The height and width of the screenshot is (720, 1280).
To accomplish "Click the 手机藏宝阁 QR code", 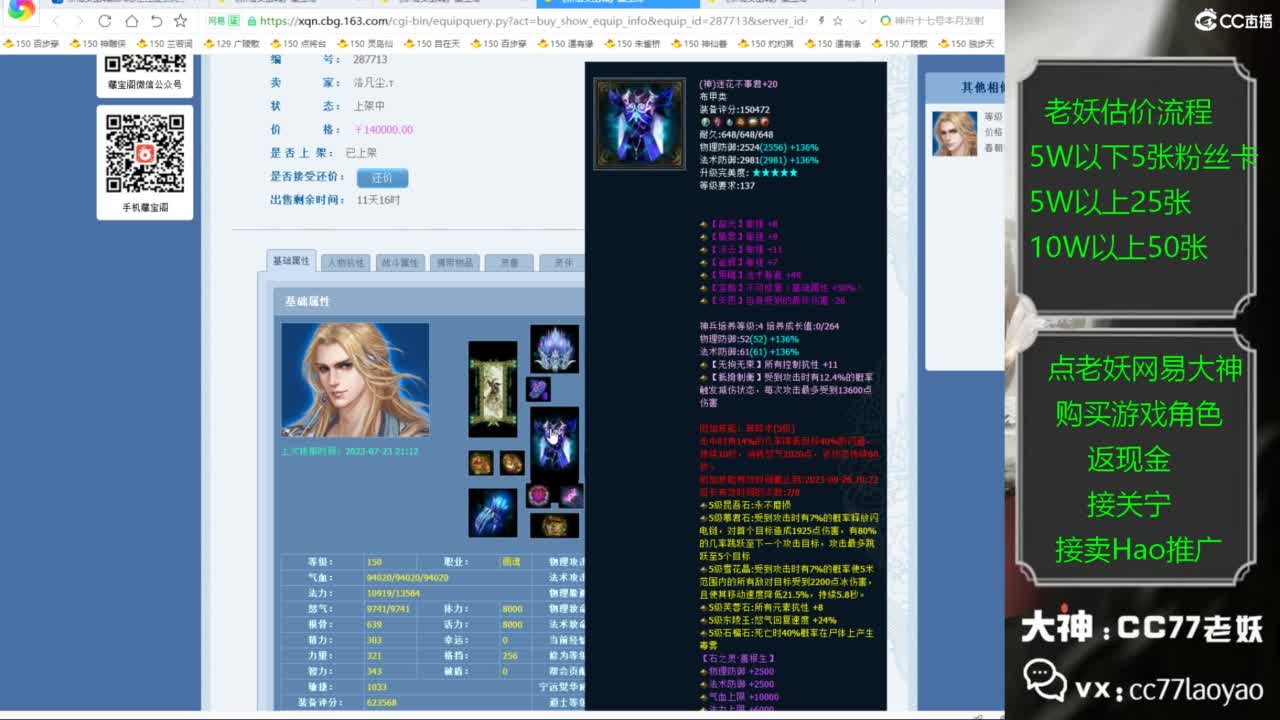I will point(145,153).
